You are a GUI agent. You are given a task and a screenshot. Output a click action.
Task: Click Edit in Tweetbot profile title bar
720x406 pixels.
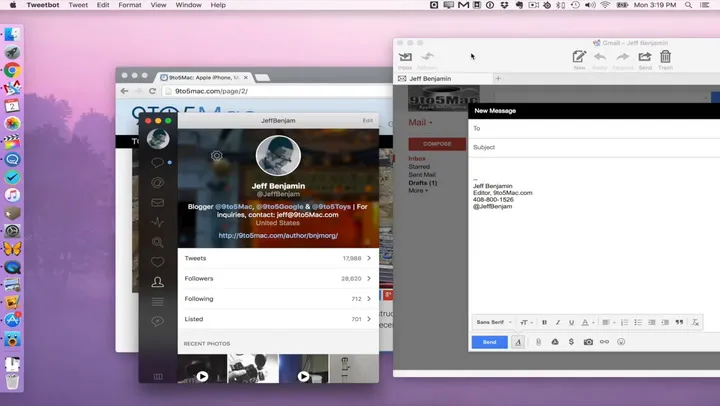coord(368,120)
